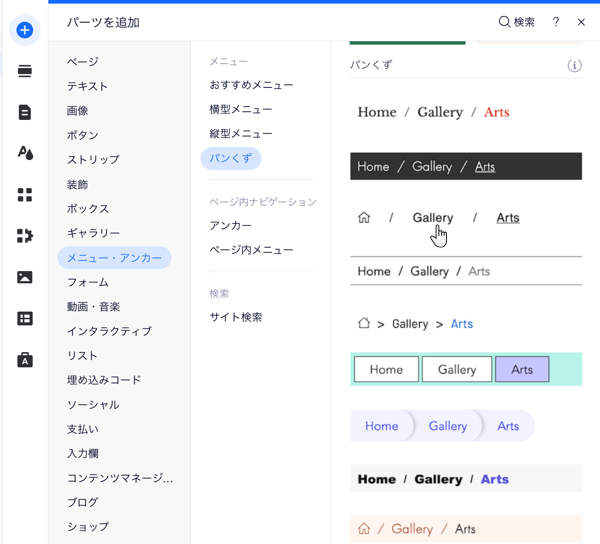
Task: Select the ボックス category
Action: click(88, 209)
